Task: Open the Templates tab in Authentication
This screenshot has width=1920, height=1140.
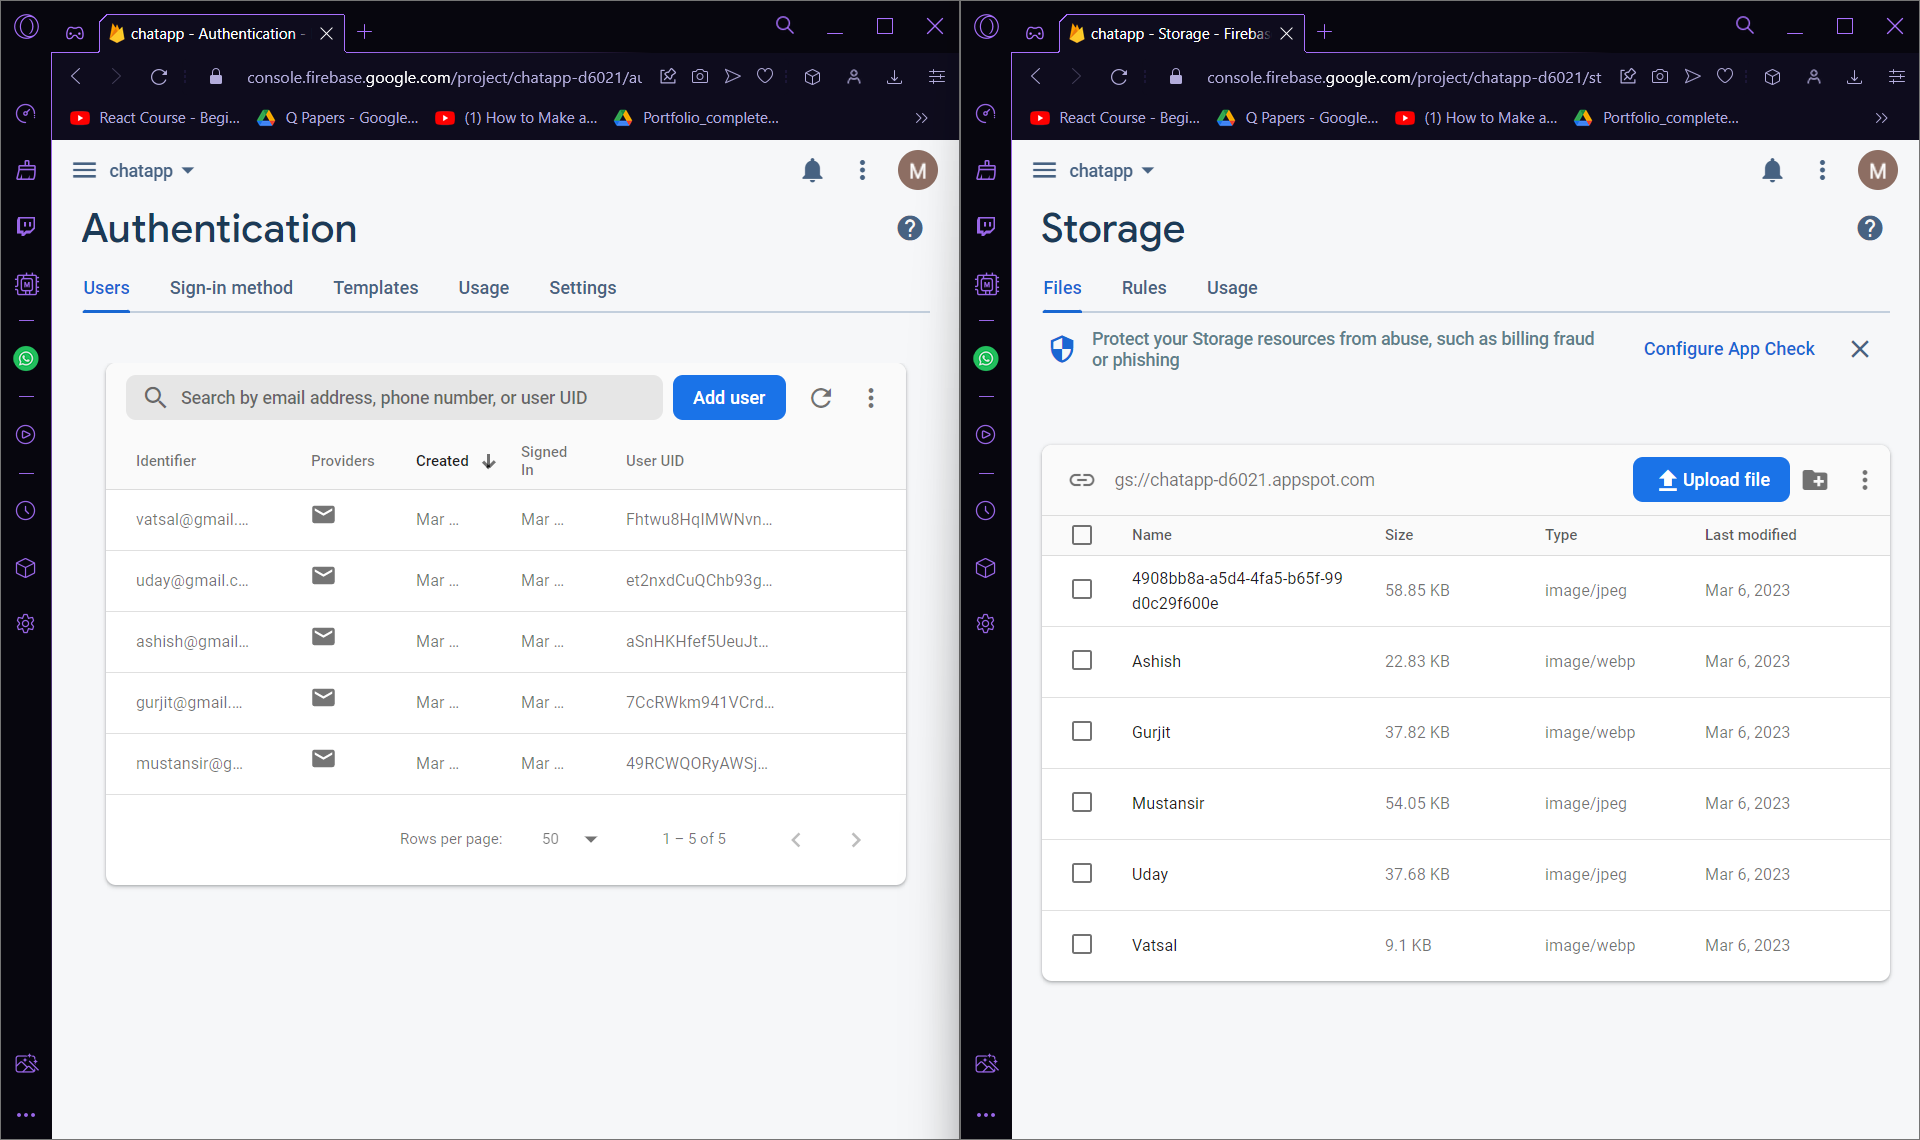Action: click(x=375, y=288)
